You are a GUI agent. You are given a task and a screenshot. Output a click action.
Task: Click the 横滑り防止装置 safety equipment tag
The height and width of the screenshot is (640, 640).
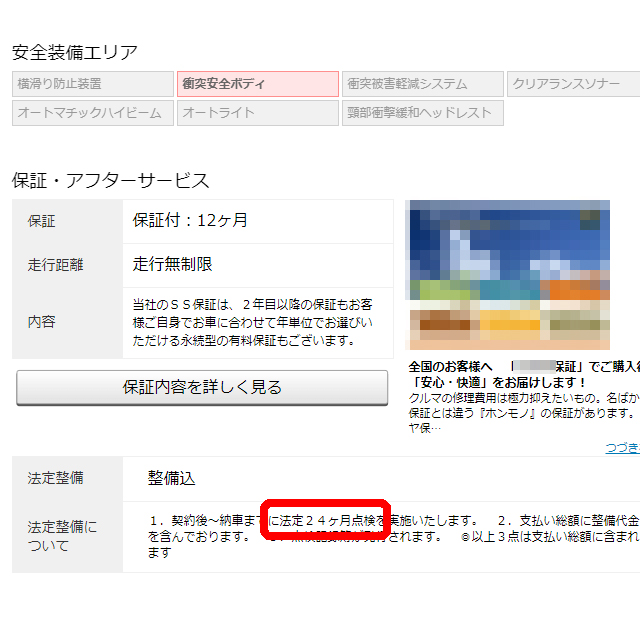[93, 84]
